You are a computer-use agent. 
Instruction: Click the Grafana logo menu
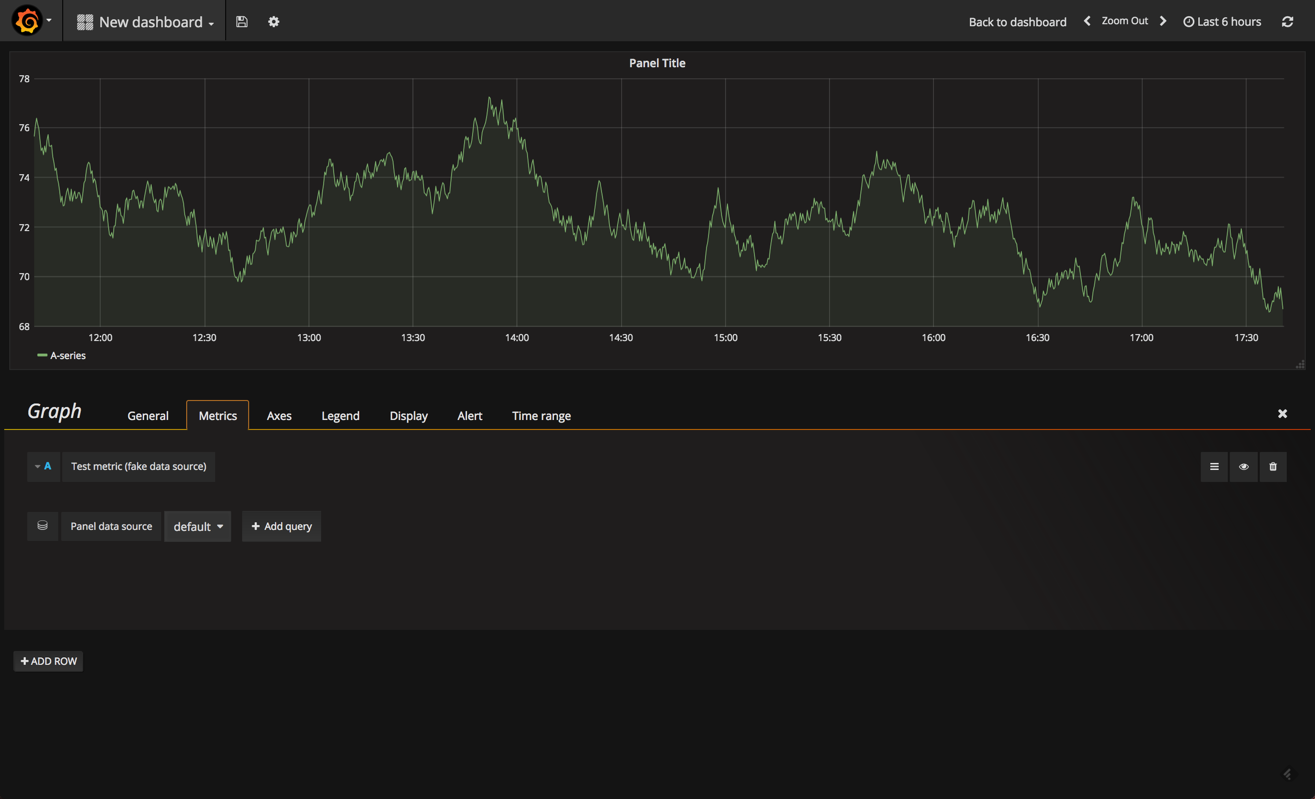point(29,21)
